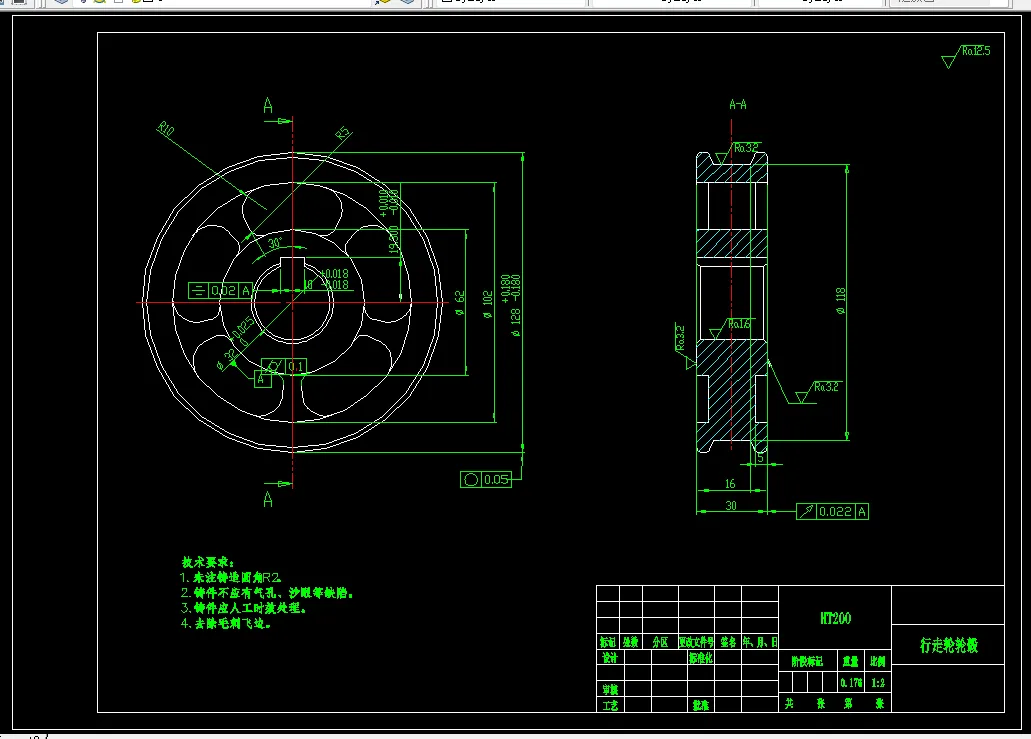This screenshot has height=739, width=1031.
Task: Click the lower section marker "A" below wheel
Action: [x=268, y=499]
